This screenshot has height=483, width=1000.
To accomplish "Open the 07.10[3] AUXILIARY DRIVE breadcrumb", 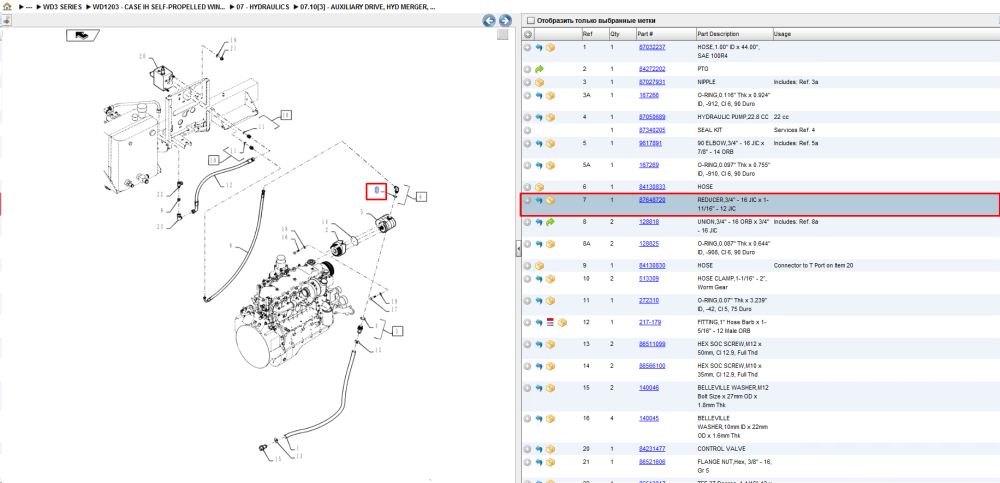I will tap(369, 7).
